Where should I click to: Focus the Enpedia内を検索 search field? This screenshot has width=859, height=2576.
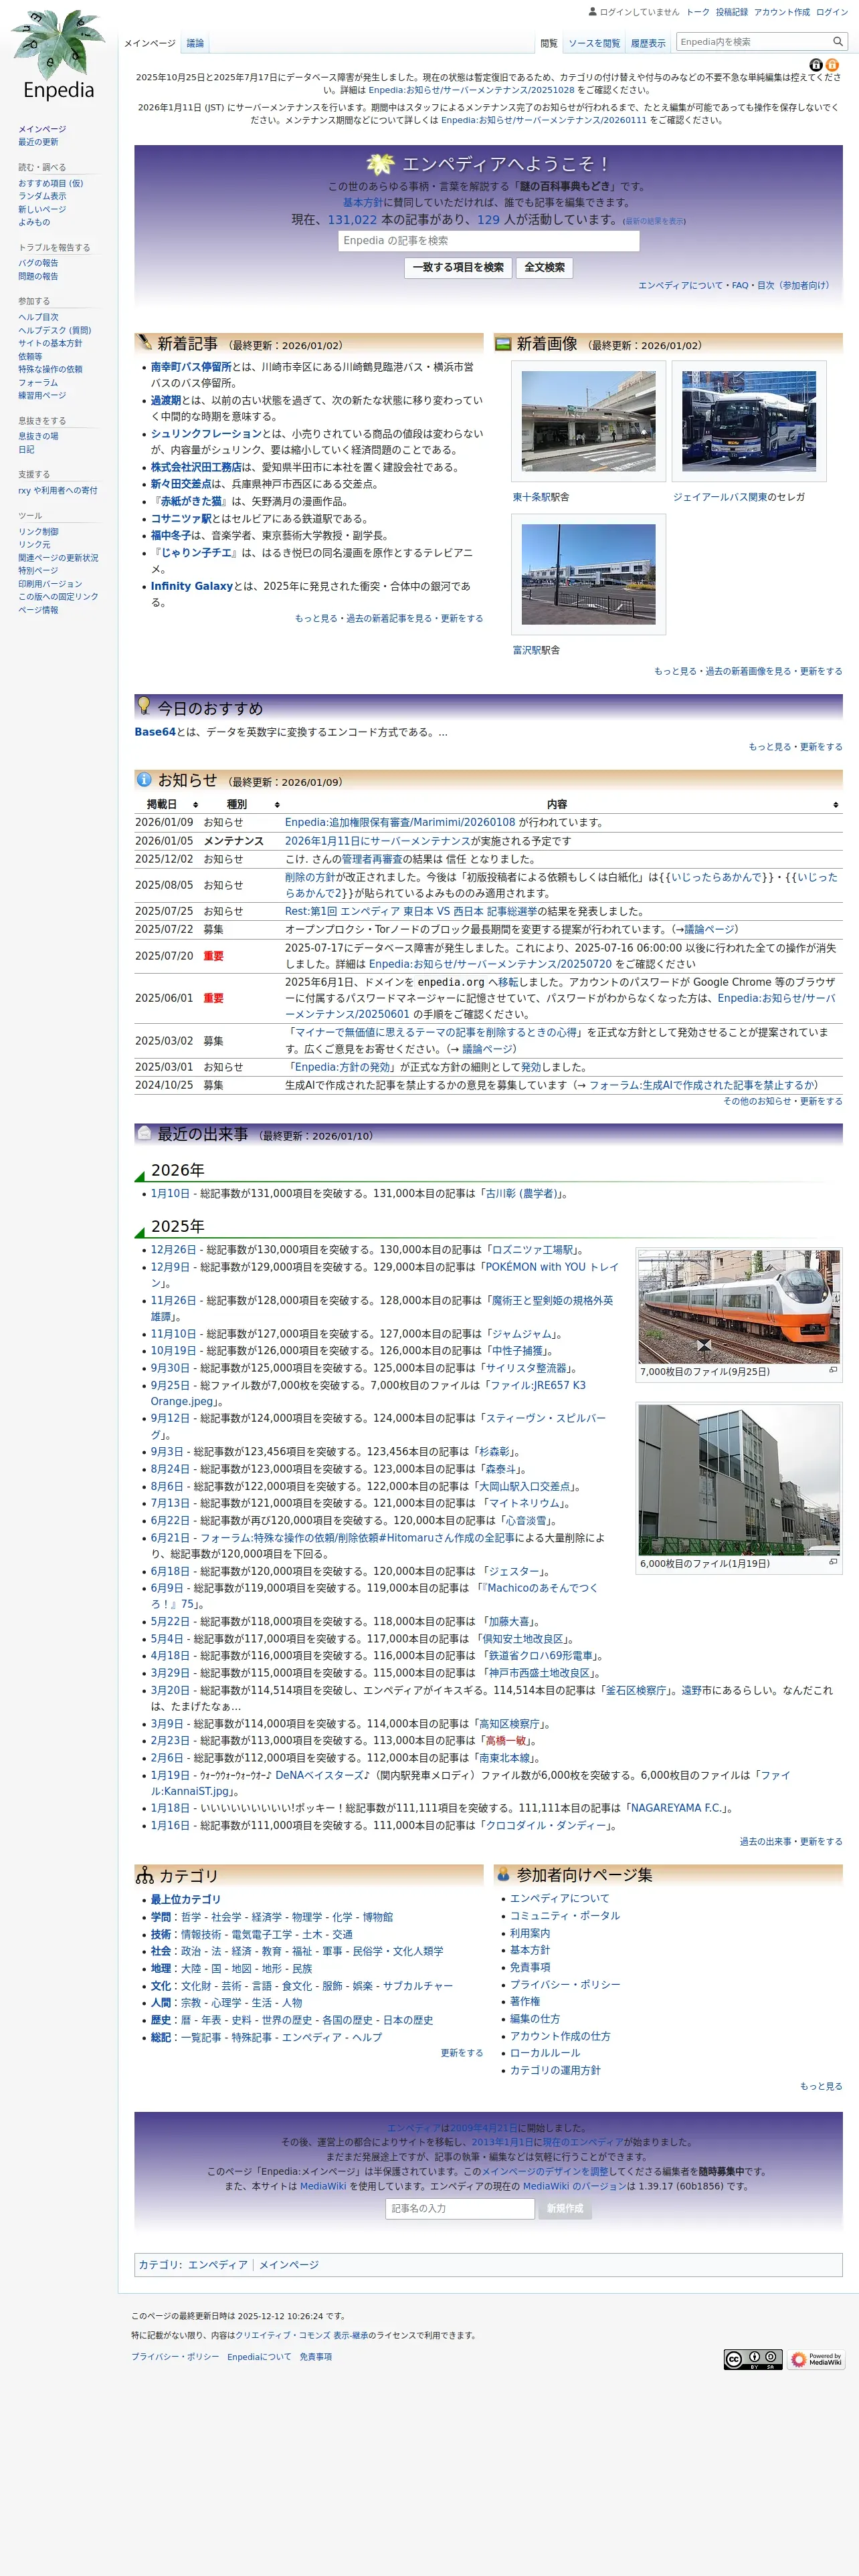(x=754, y=42)
